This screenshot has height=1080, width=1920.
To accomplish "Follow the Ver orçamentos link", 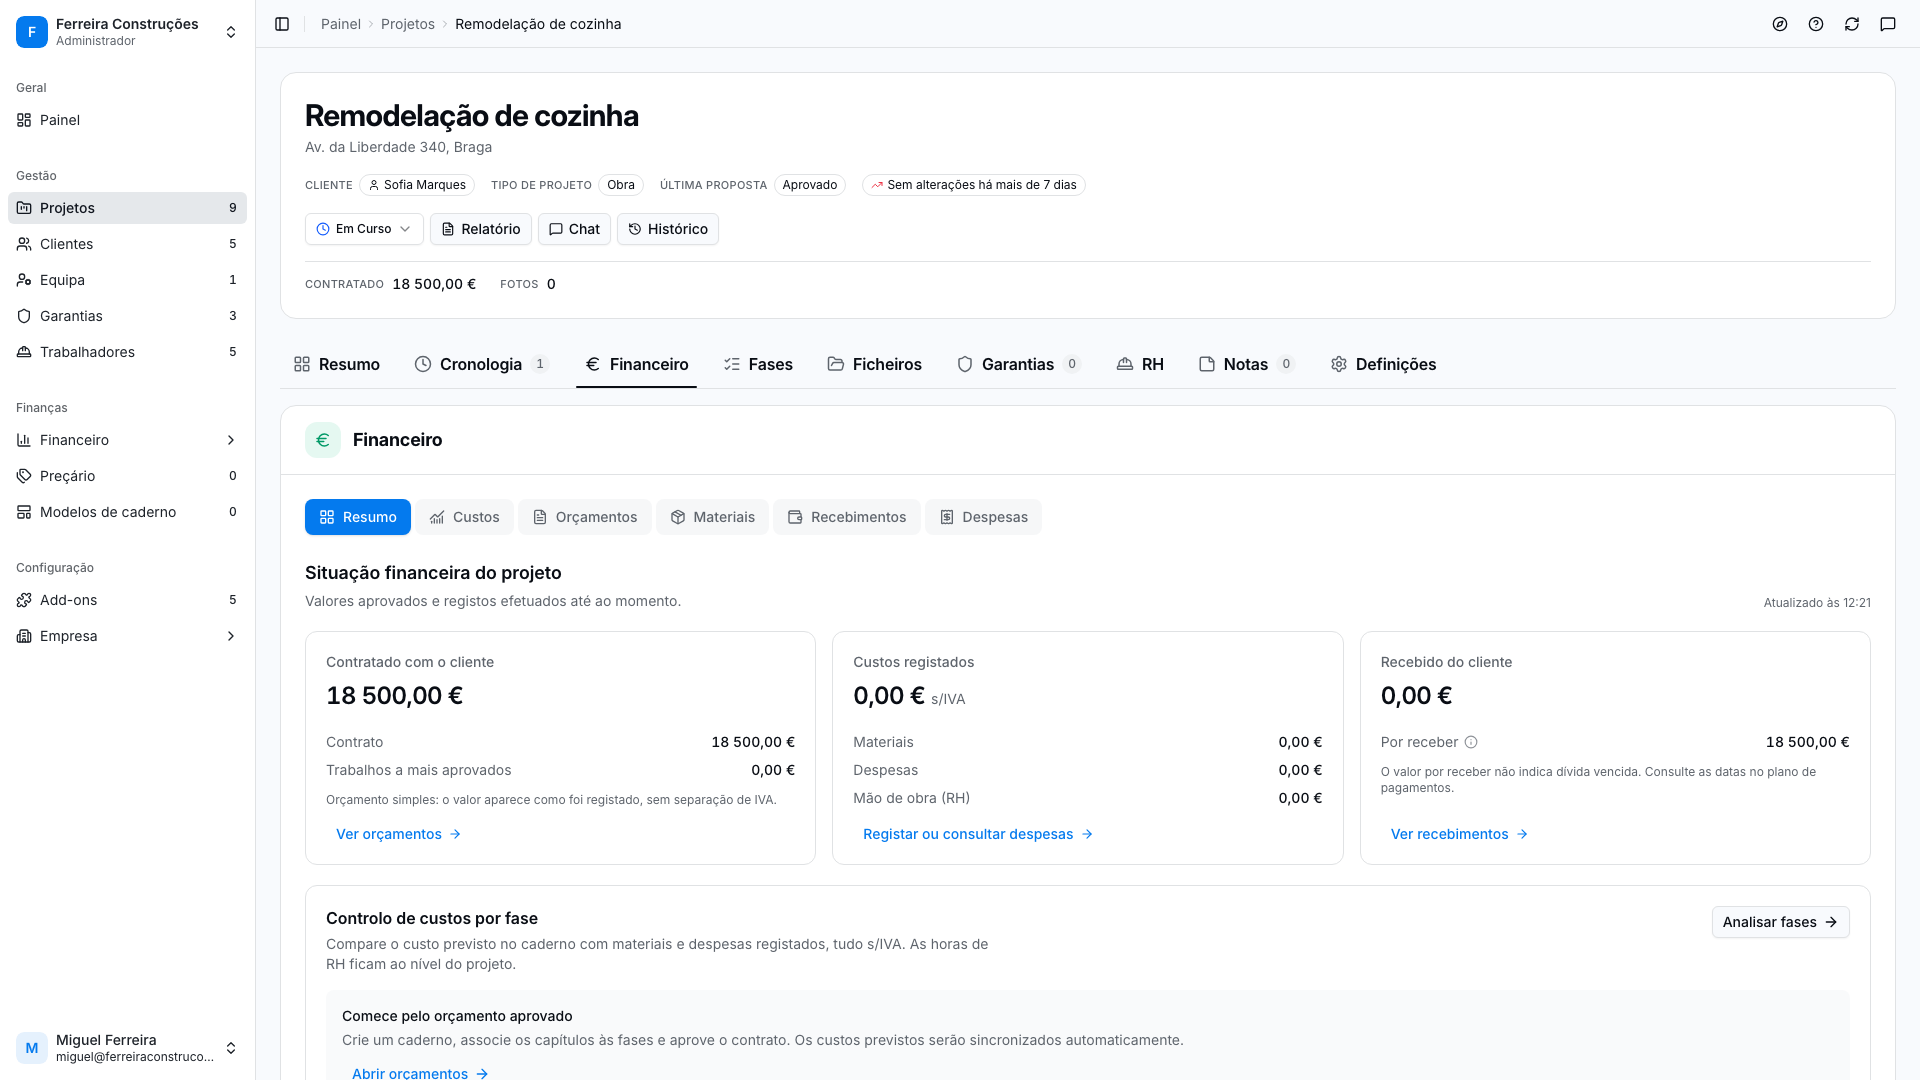I will coord(398,834).
